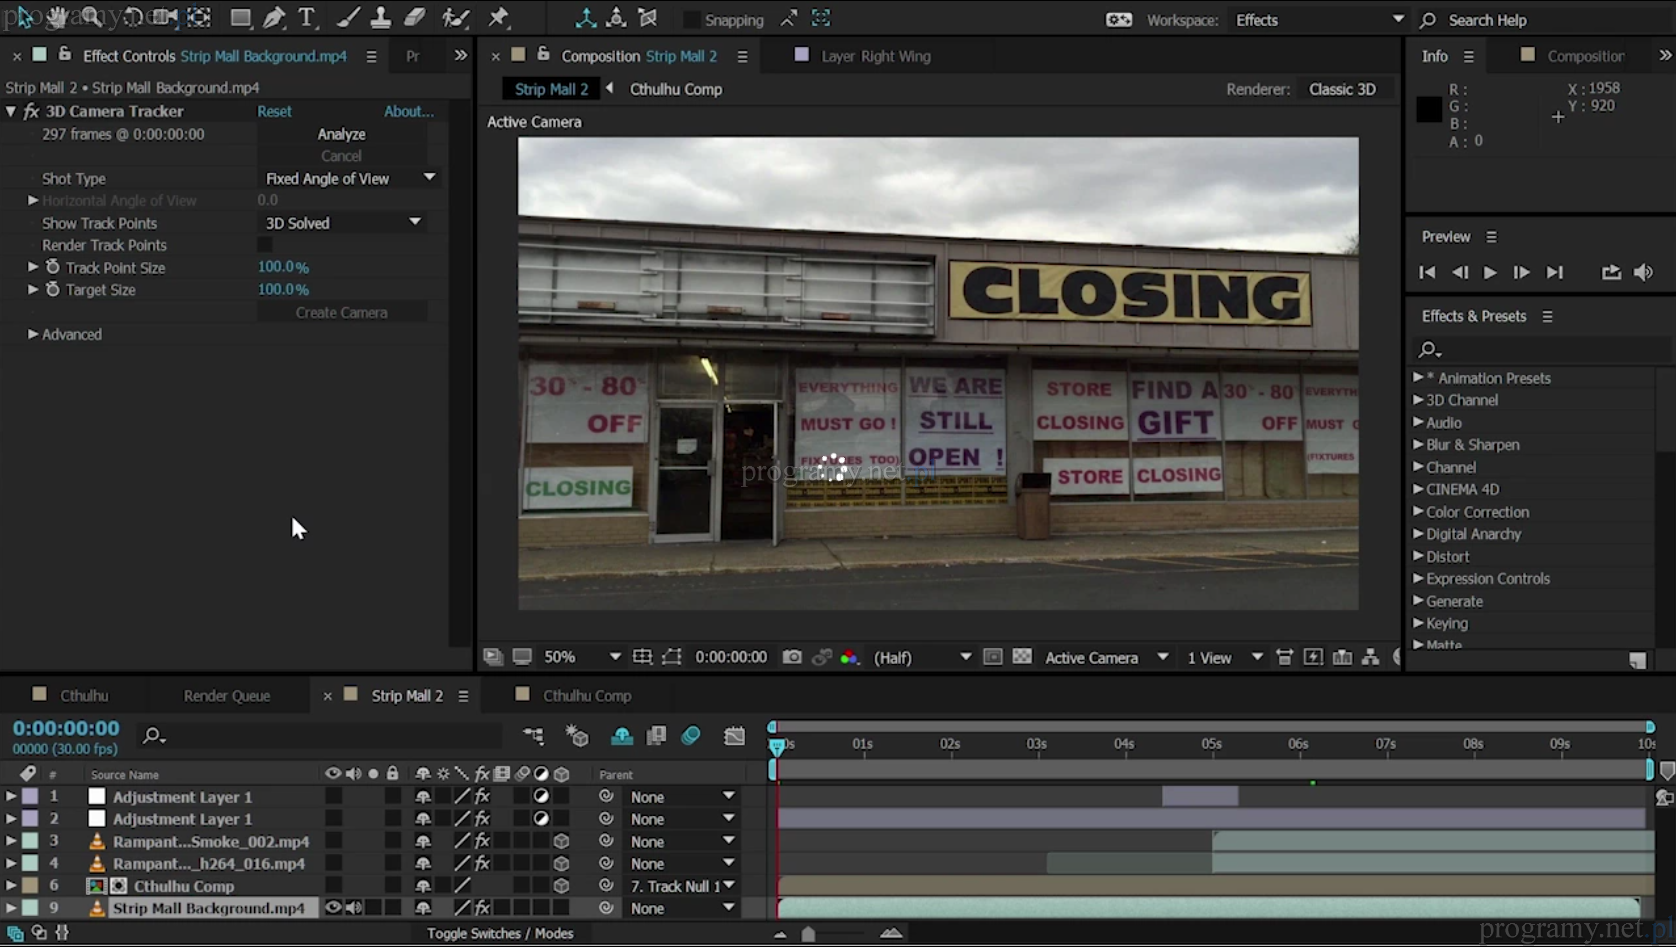Toggle the Snapping checkbox
Viewport: 1676px width, 947px height.
click(x=691, y=20)
